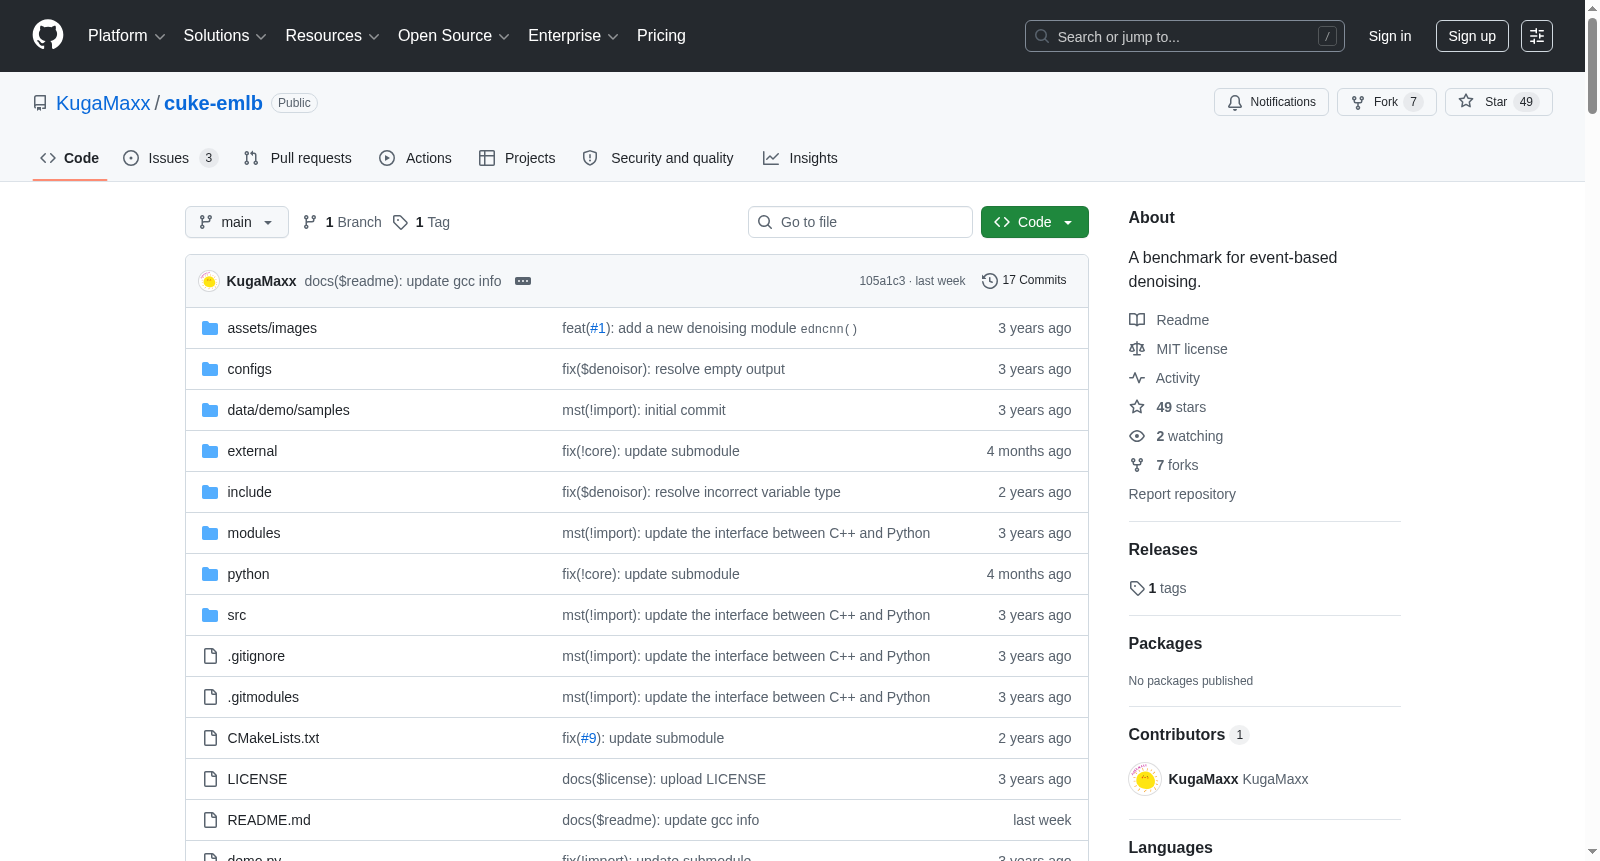Click the README.md file icon
Screen dimensions: 1600x861
(x=210, y=820)
